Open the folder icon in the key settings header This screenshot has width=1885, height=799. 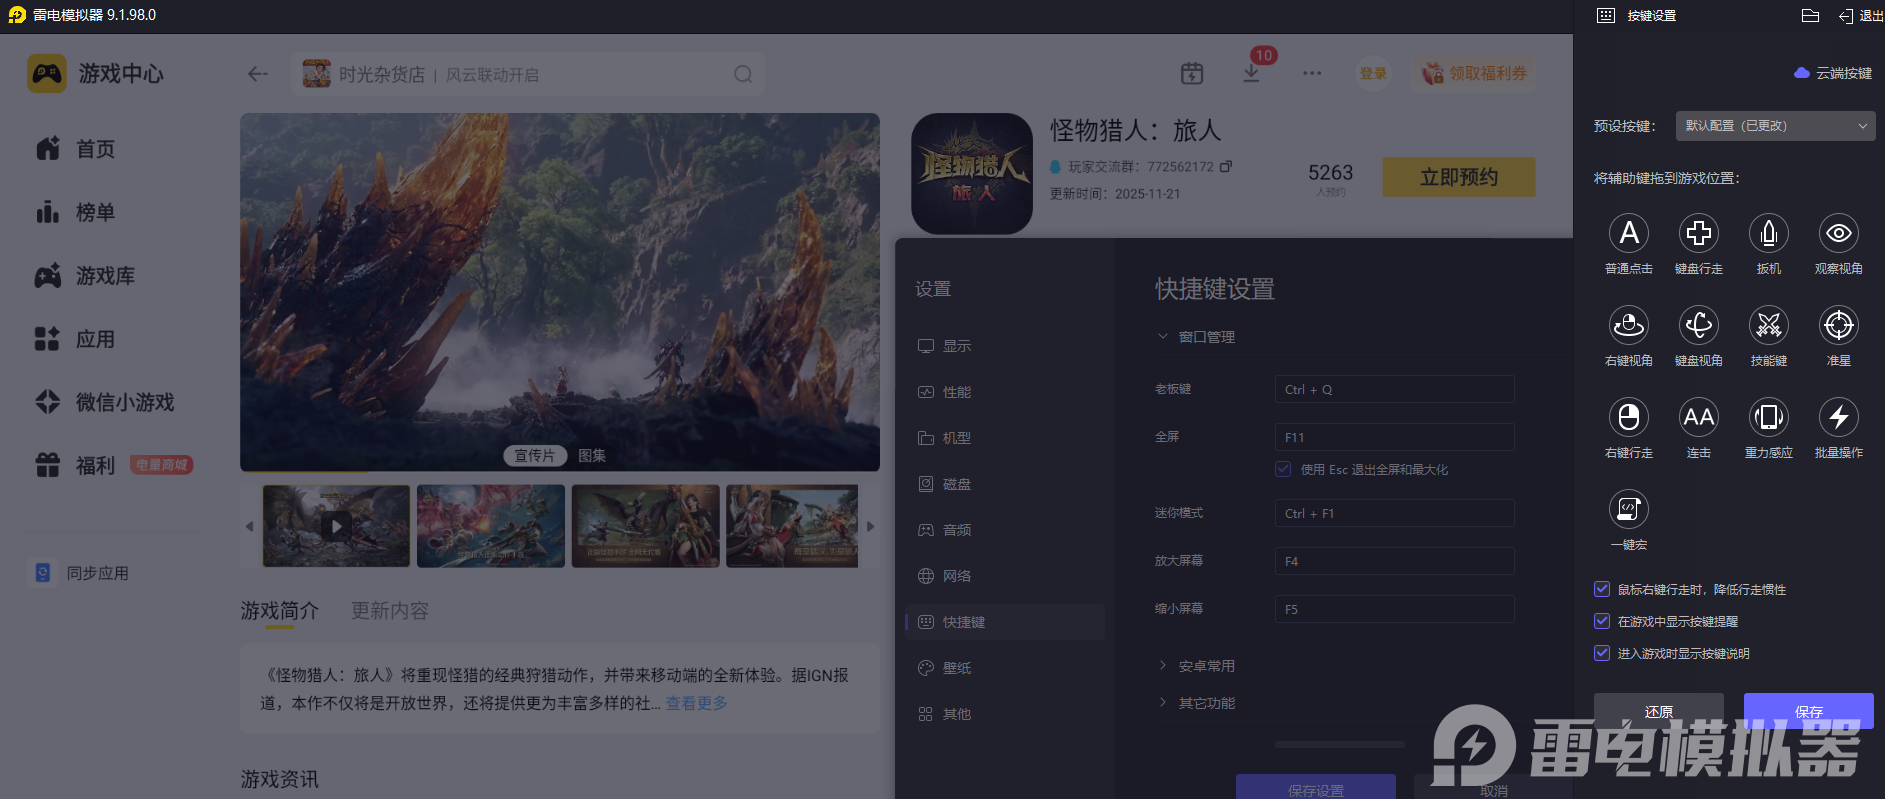[1810, 15]
